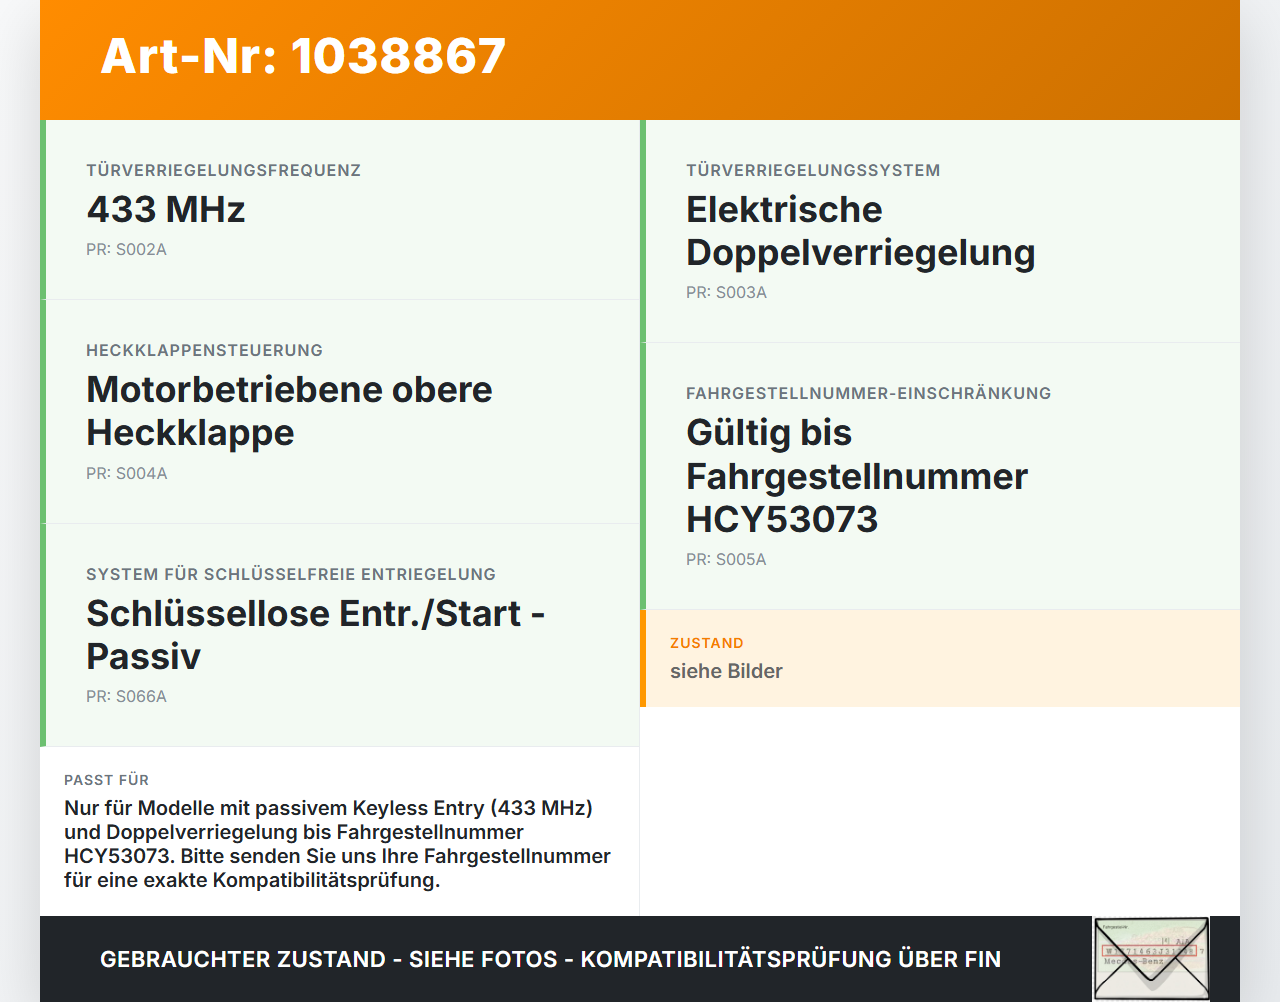Select Gültig bis Fahrgestellnummer HCY53073 text

tap(857, 476)
